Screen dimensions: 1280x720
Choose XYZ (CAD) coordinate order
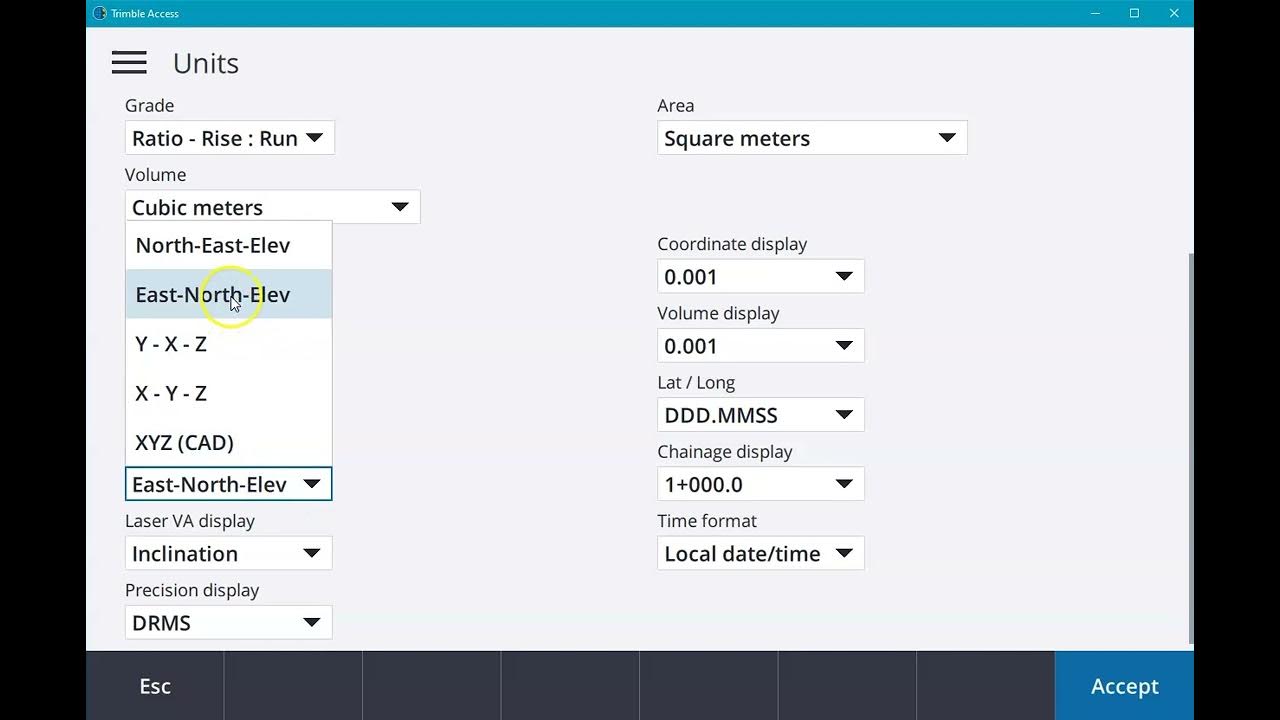click(x=184, y=442)
